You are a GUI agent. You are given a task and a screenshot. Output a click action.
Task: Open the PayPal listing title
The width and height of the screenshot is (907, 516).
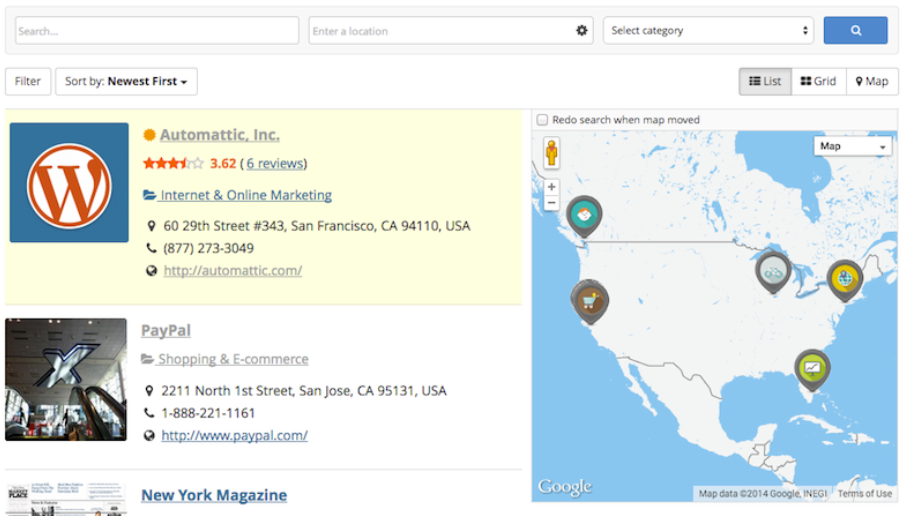tap(166, 330)
